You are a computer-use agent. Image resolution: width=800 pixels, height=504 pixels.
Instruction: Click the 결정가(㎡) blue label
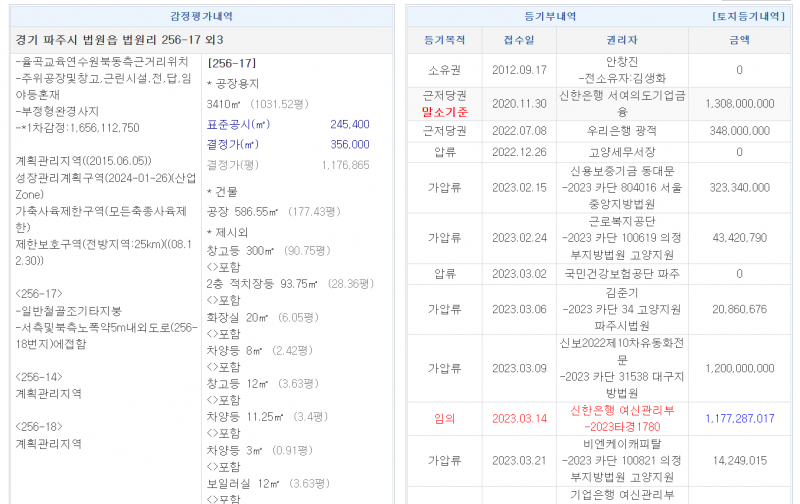[x=233, y=144]
